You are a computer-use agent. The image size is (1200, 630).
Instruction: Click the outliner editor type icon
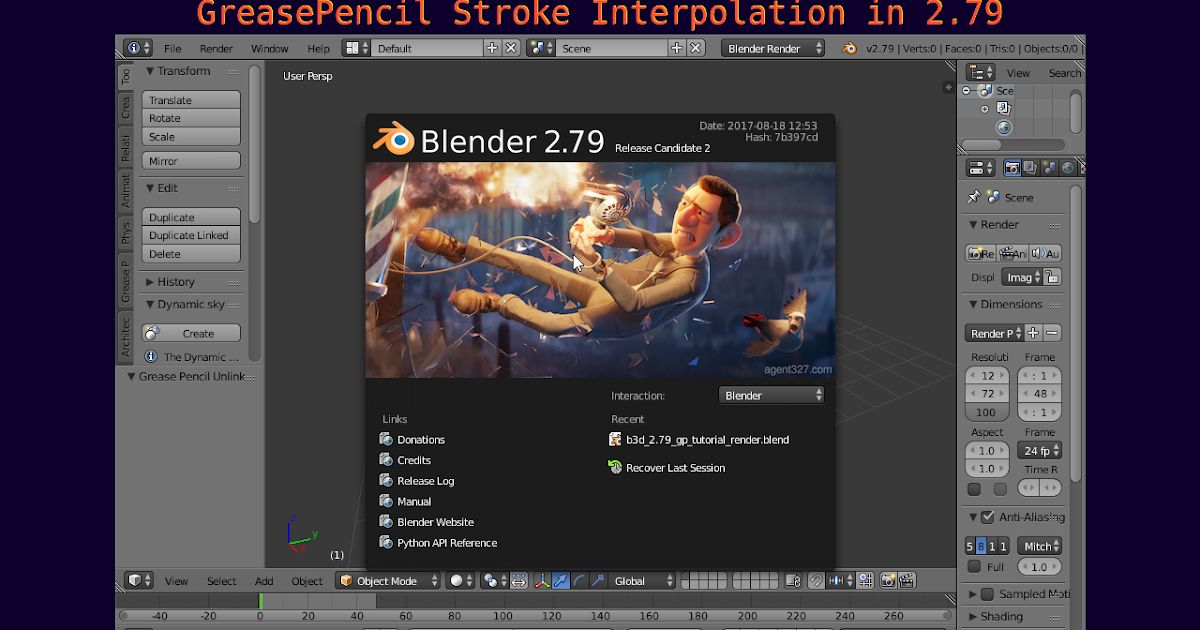tap(980, 72)
